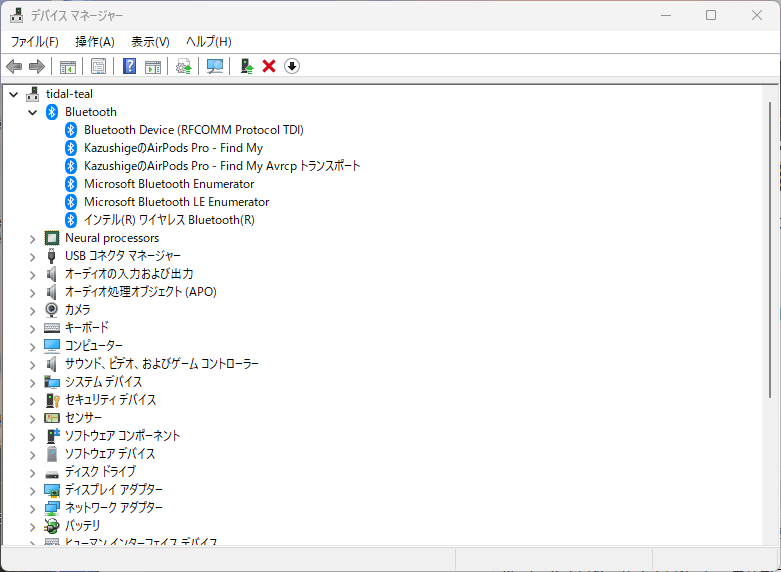The height and width of the screenshot is (572, 781).
Task: Click the webcam icon next to カメラ
Action: (52, 310)
